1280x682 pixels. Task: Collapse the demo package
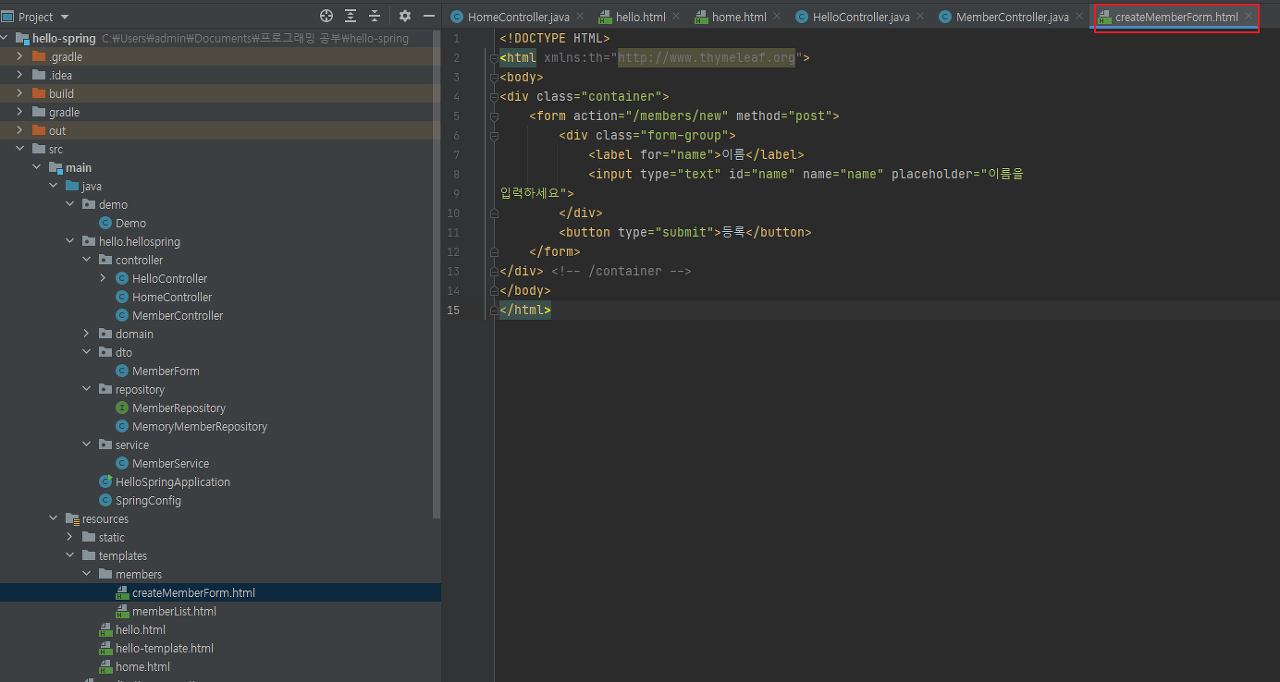[x=70, y=205]
